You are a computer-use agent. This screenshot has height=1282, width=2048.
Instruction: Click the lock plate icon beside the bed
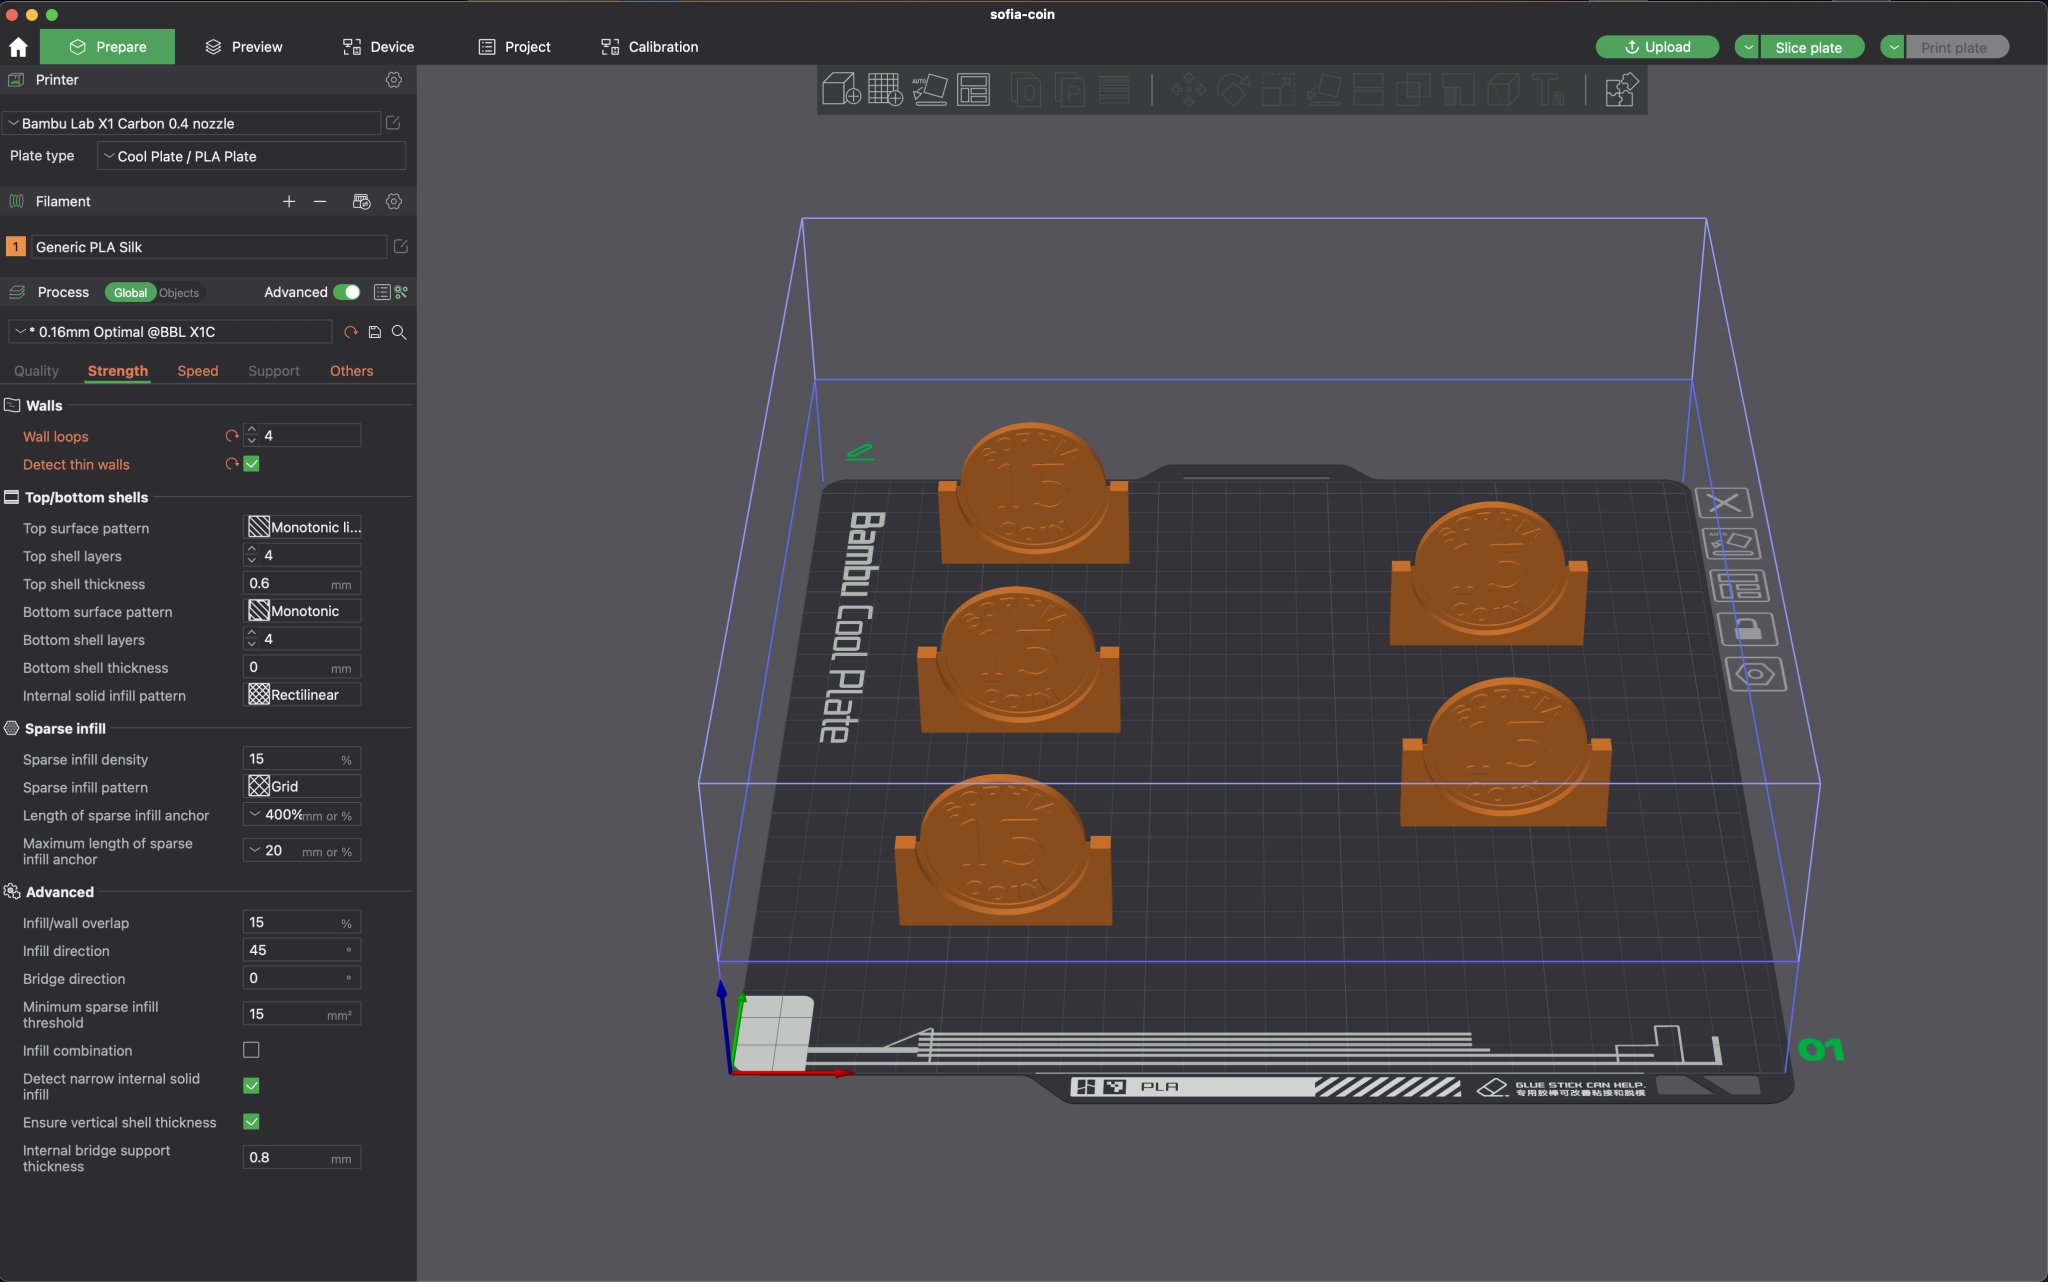click(1747, 629)
